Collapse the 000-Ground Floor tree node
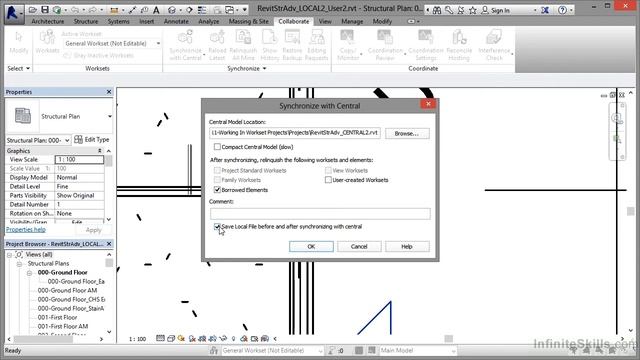This screenshot has width=640, height=360. pos(29,273)
